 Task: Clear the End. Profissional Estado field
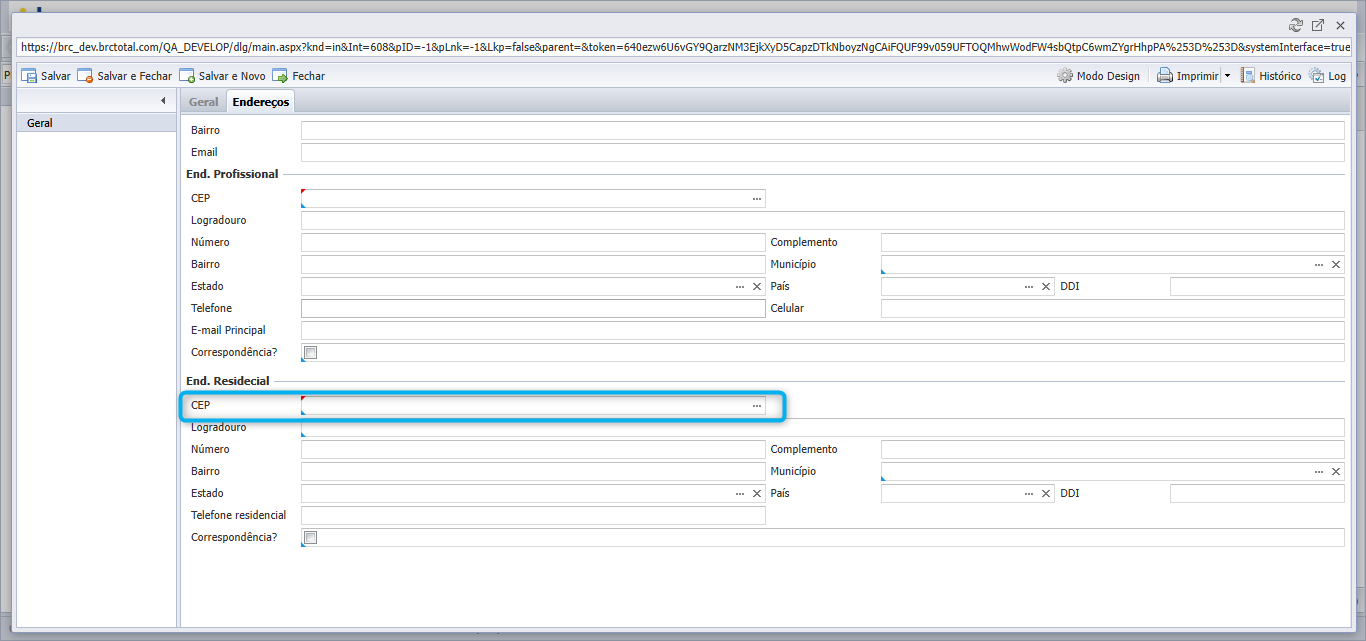(757, 286)
